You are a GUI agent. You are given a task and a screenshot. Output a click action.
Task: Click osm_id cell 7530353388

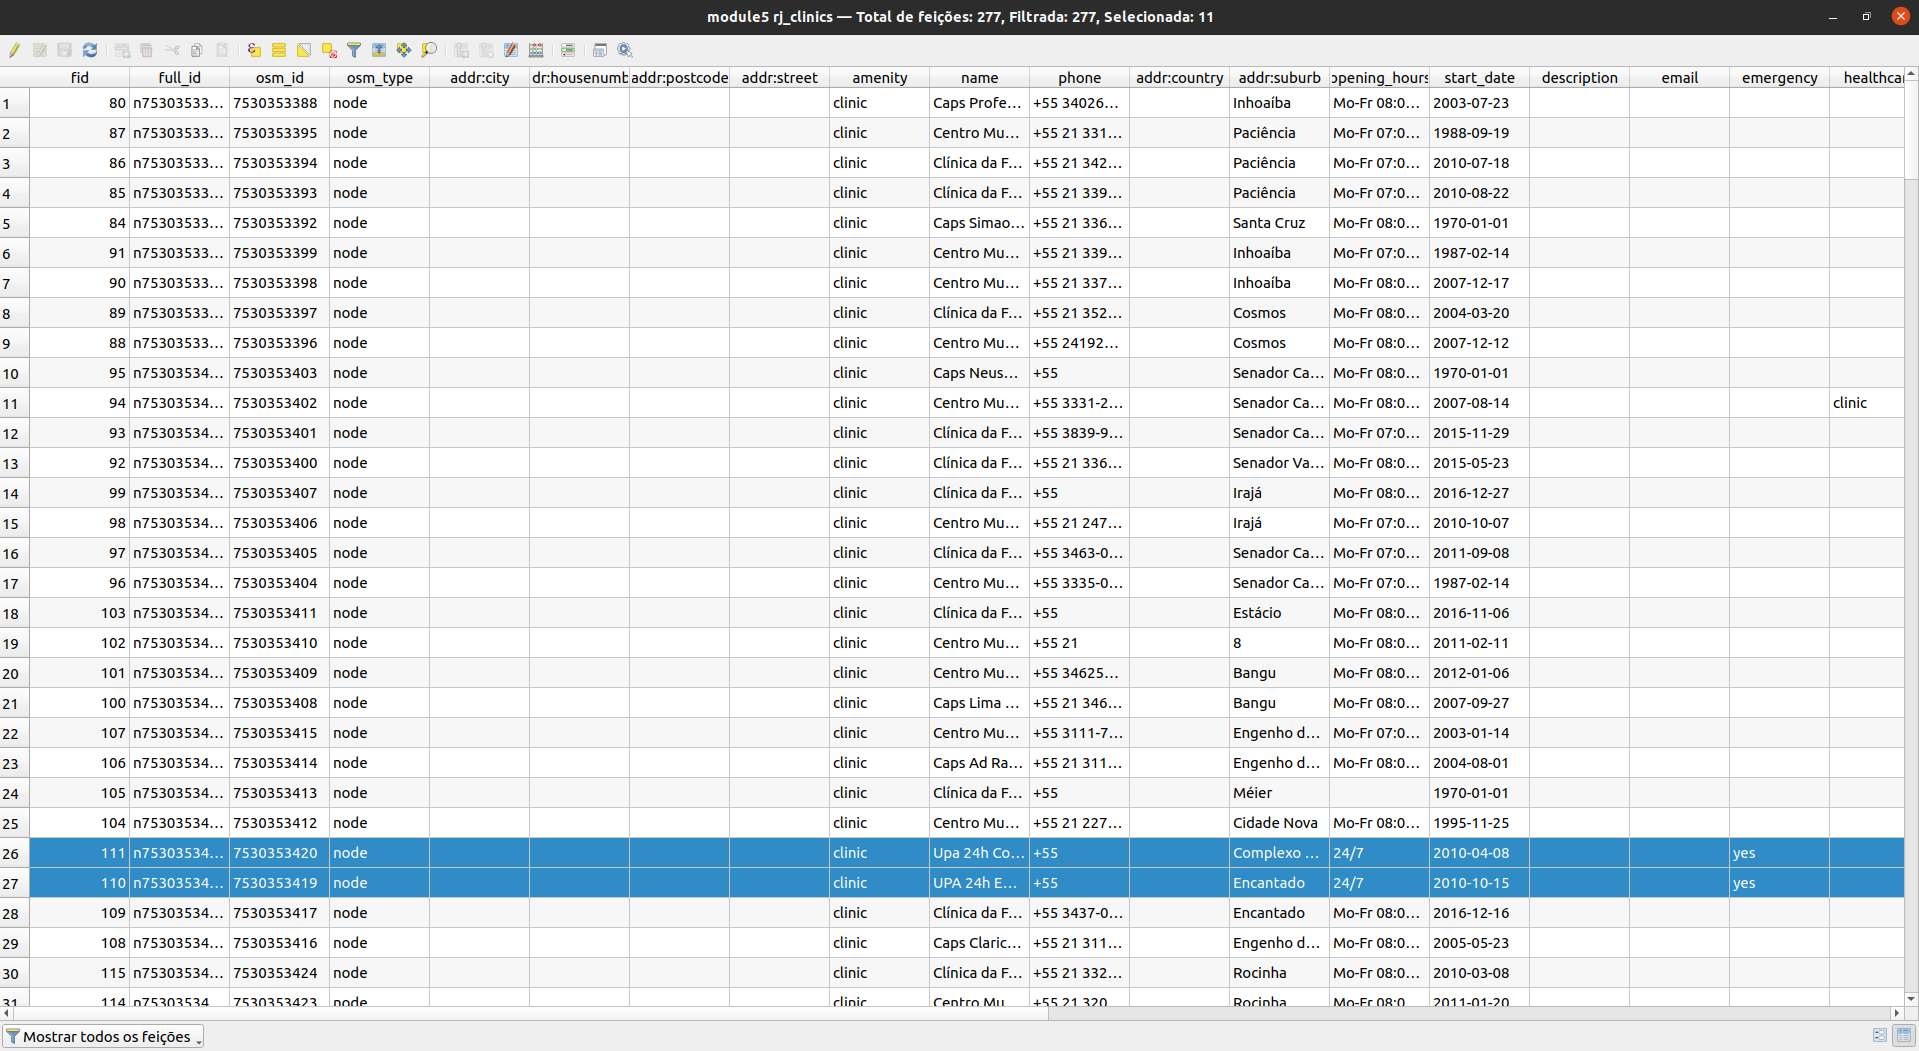[280, 103]
